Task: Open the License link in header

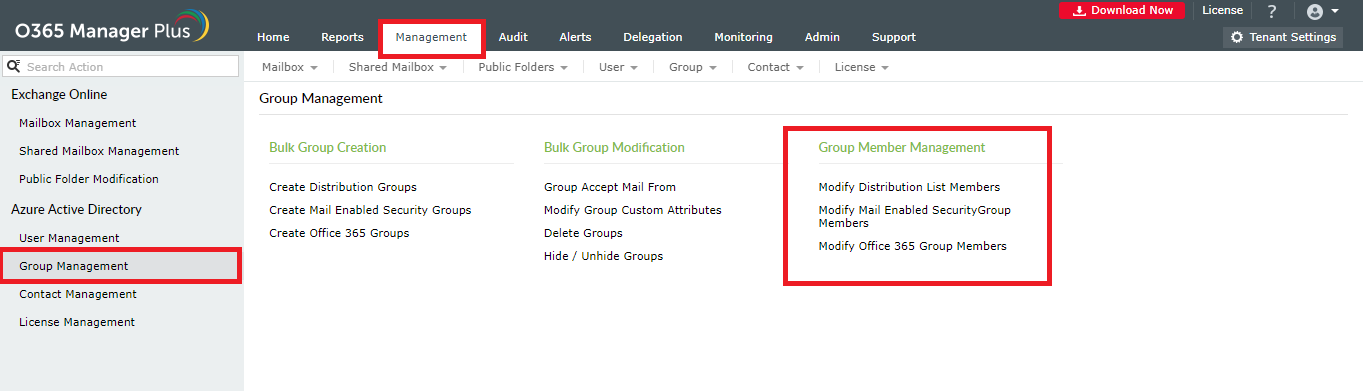Action: point(1222,10)
